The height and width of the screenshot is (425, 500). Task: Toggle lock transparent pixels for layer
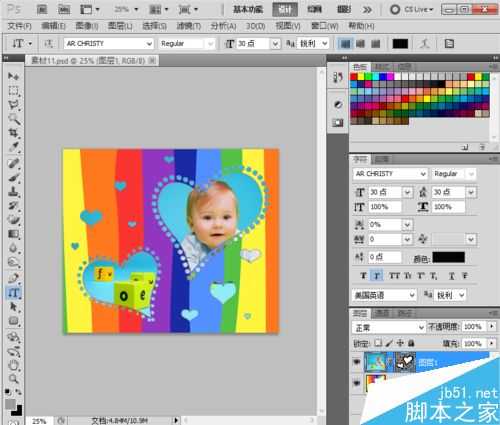[x=378, y=343]
